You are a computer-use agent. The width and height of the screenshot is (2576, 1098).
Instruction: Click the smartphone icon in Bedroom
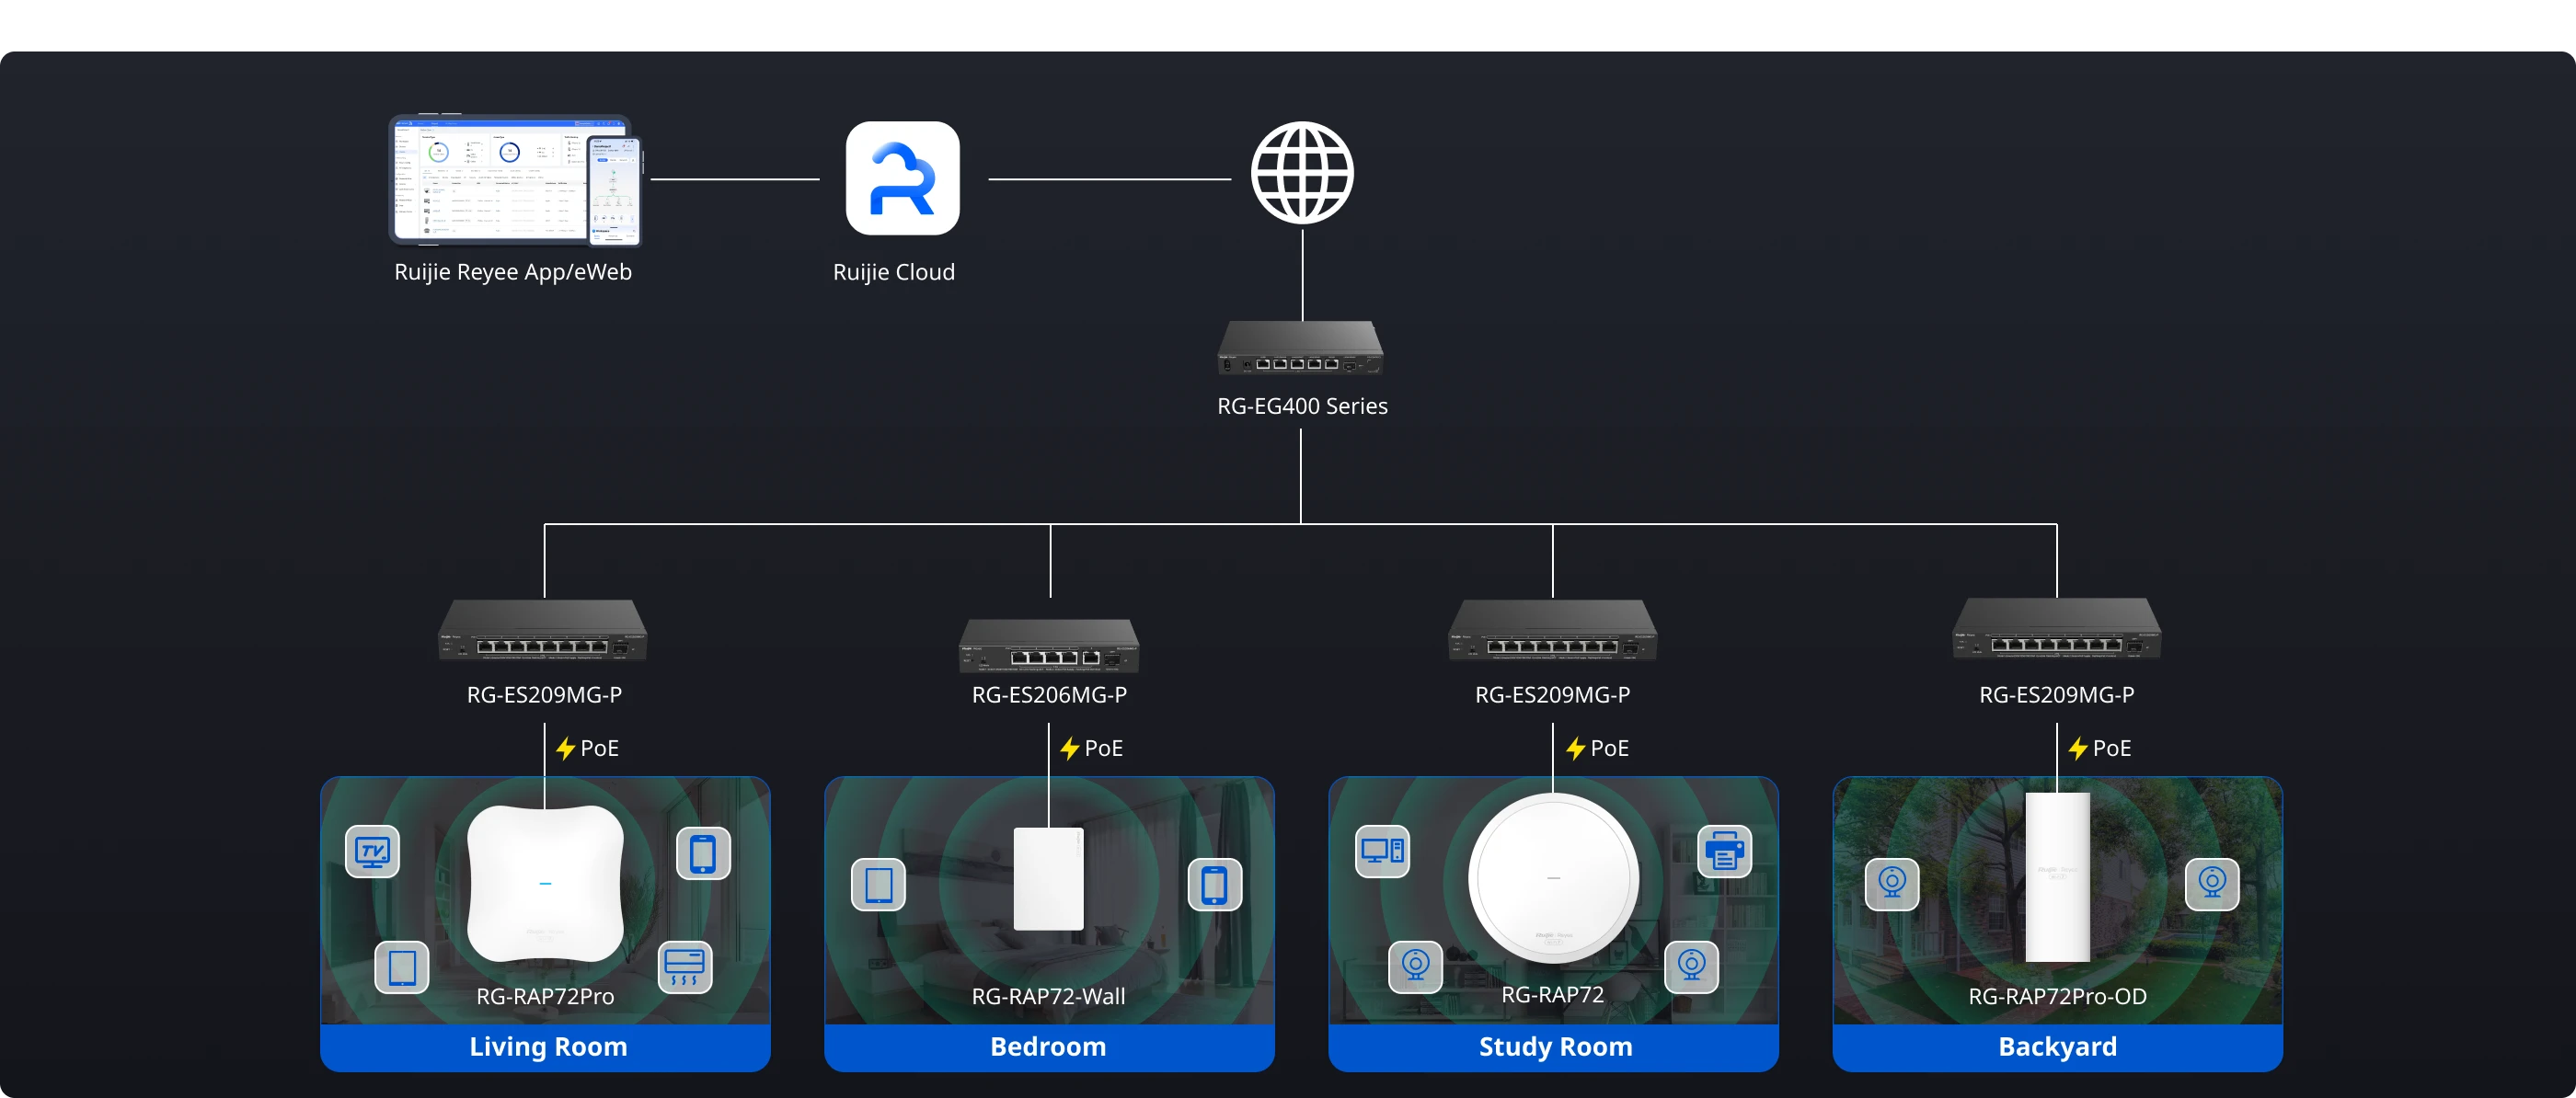click(x=1215, y=884)
